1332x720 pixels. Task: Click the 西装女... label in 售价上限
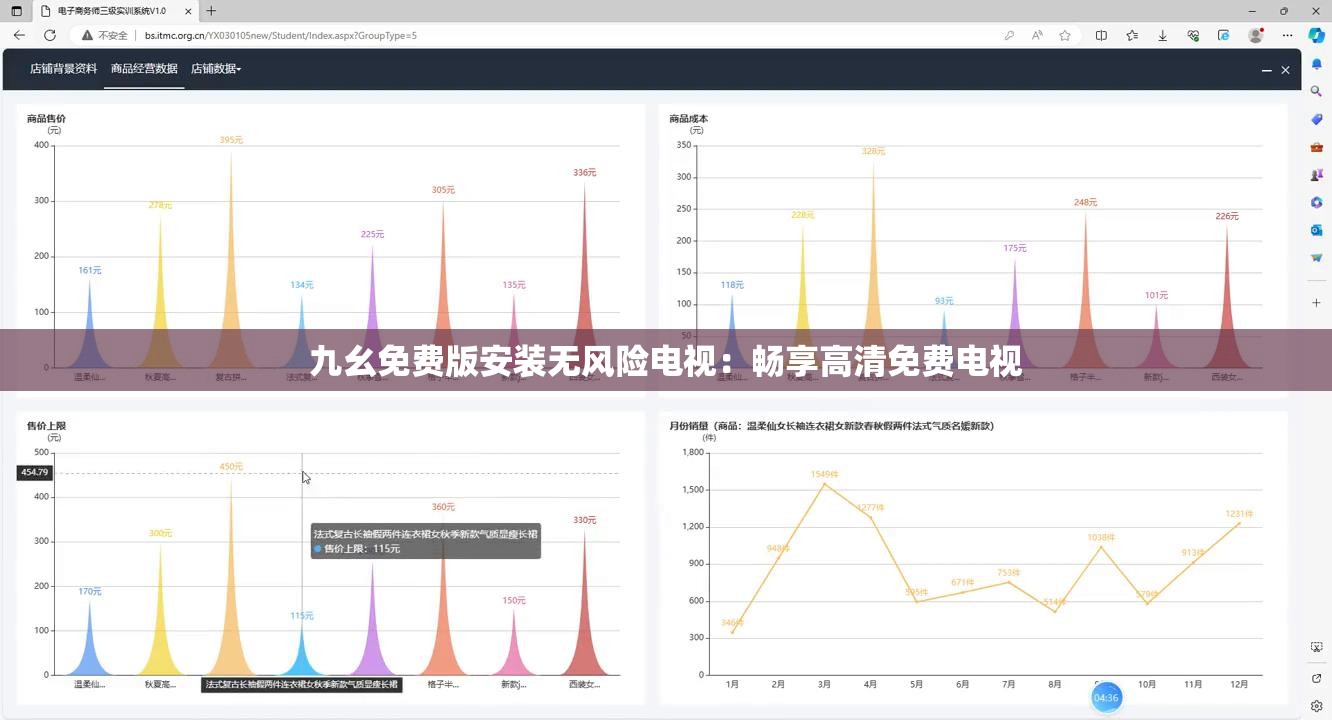pos(584,685)
